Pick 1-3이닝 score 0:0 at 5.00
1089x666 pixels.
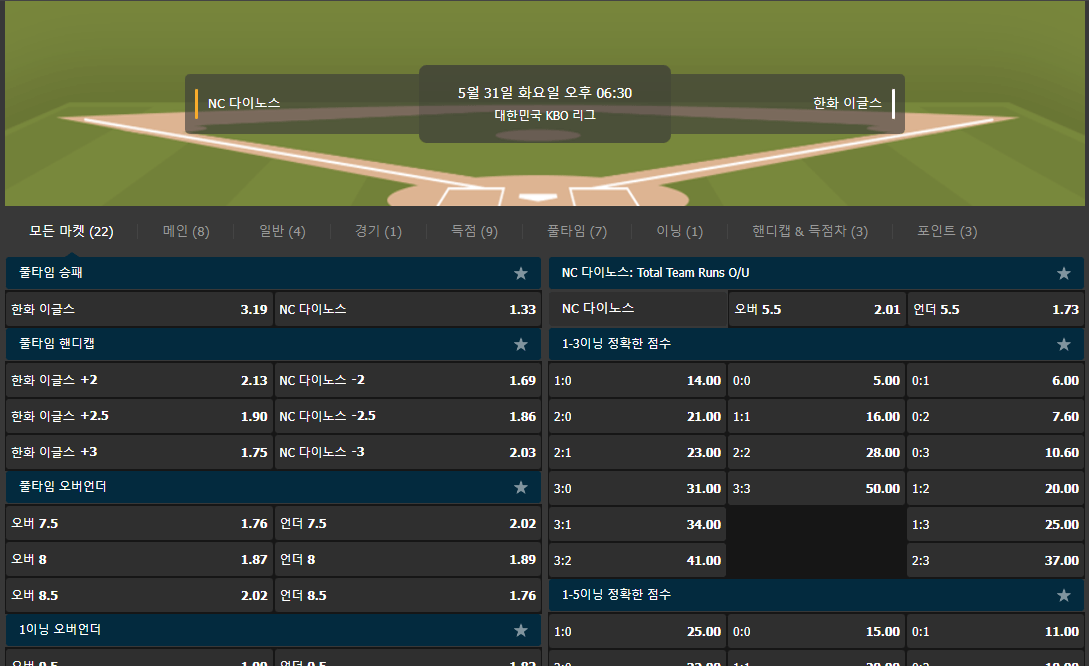pyautogui.click(x=817, y=380)
